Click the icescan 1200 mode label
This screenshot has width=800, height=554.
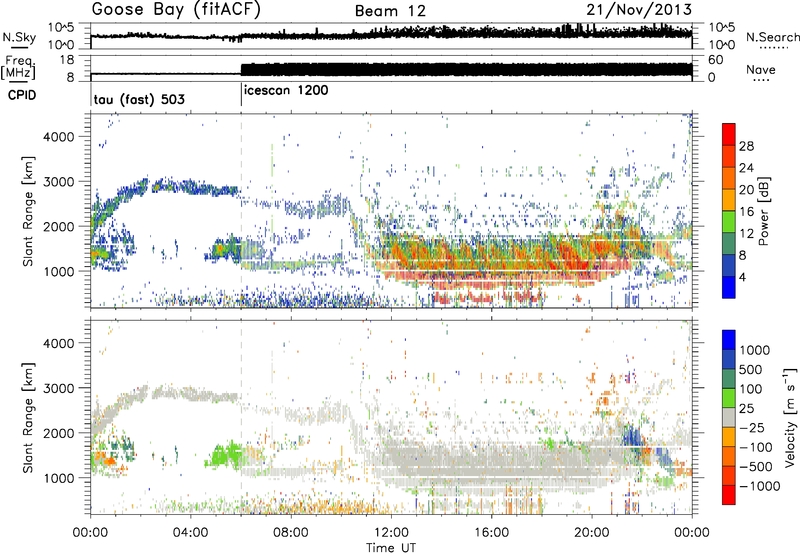point(286,91)
